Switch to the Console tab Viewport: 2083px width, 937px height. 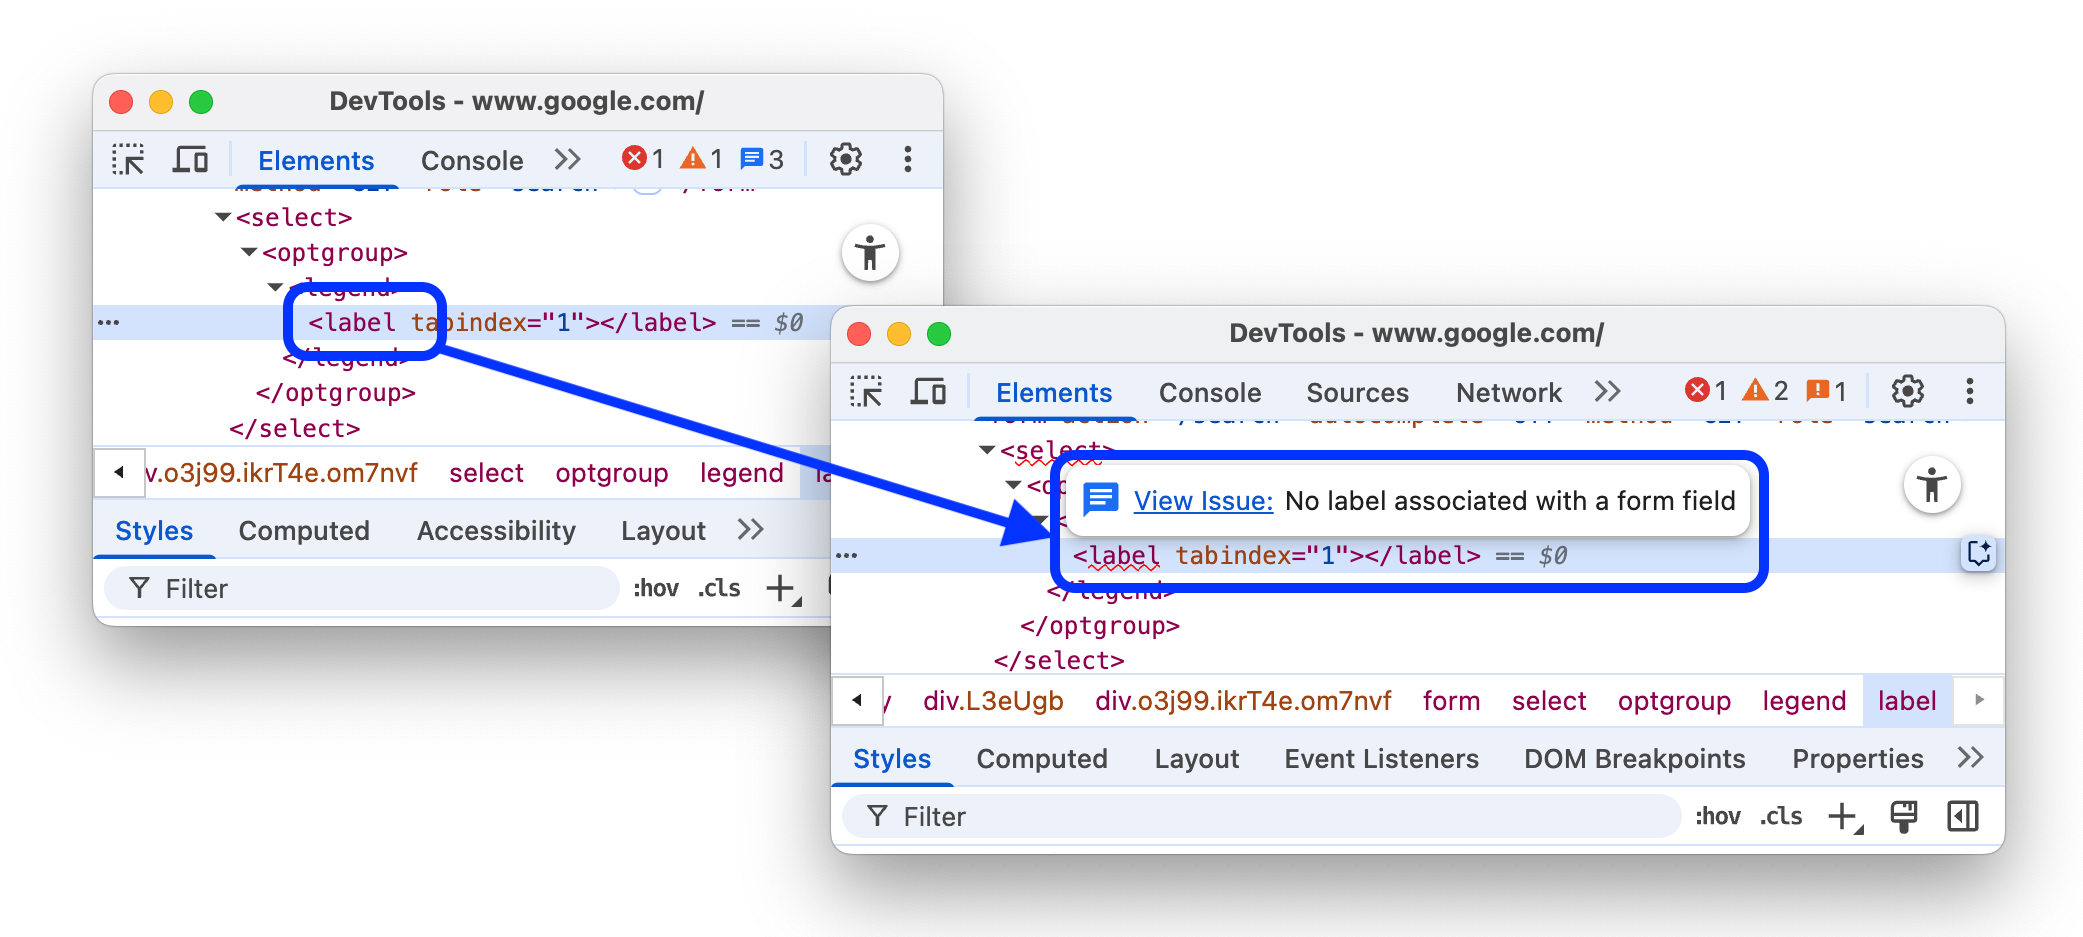(1210, 392)
